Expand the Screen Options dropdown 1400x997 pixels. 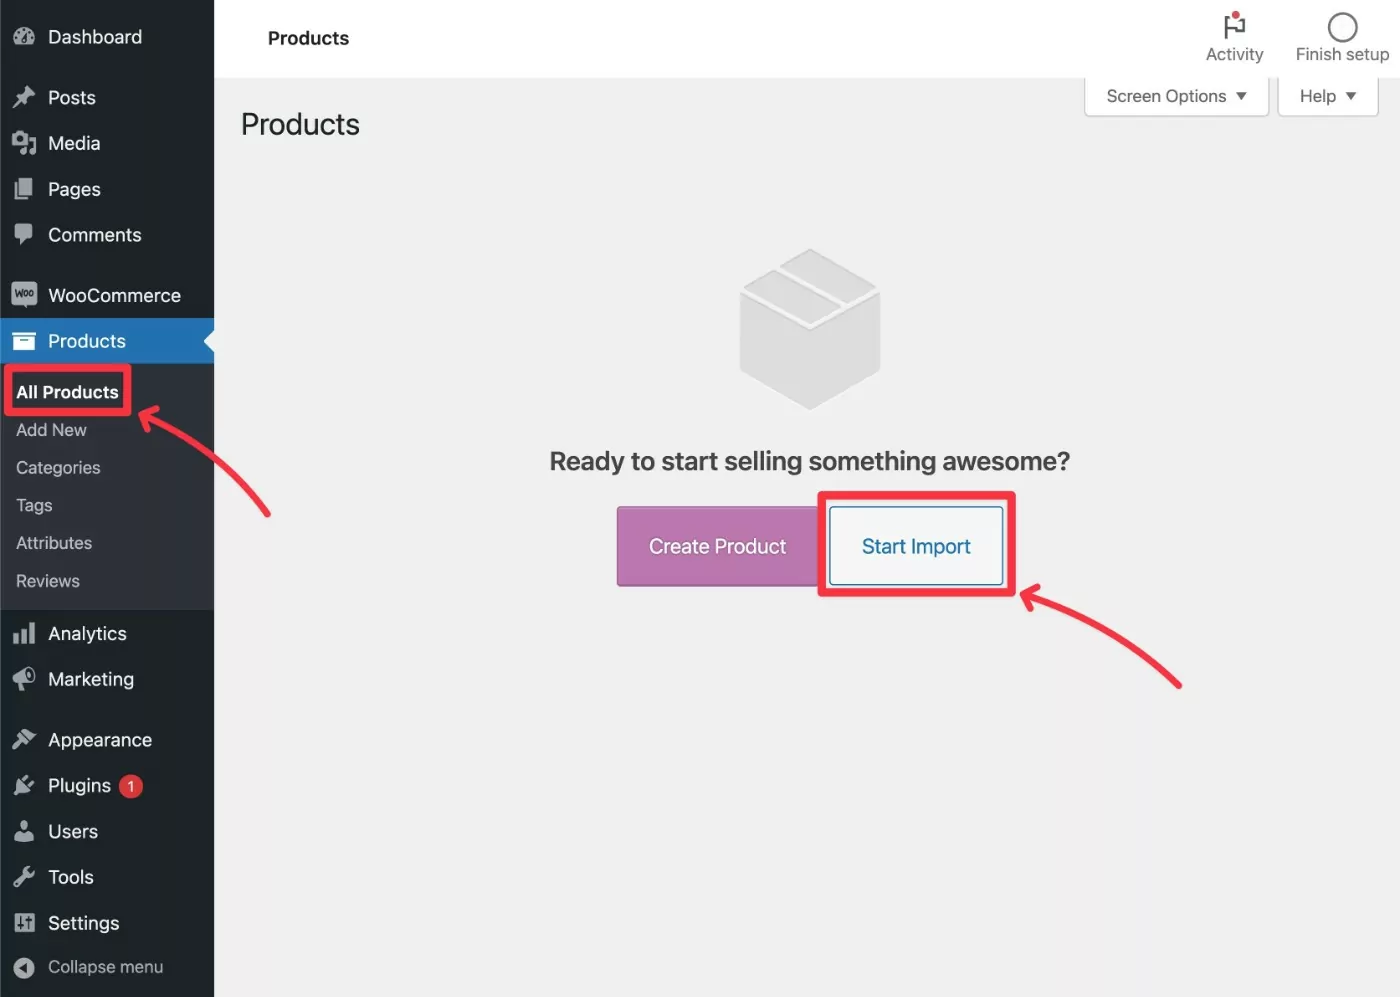pos(1176,96)
